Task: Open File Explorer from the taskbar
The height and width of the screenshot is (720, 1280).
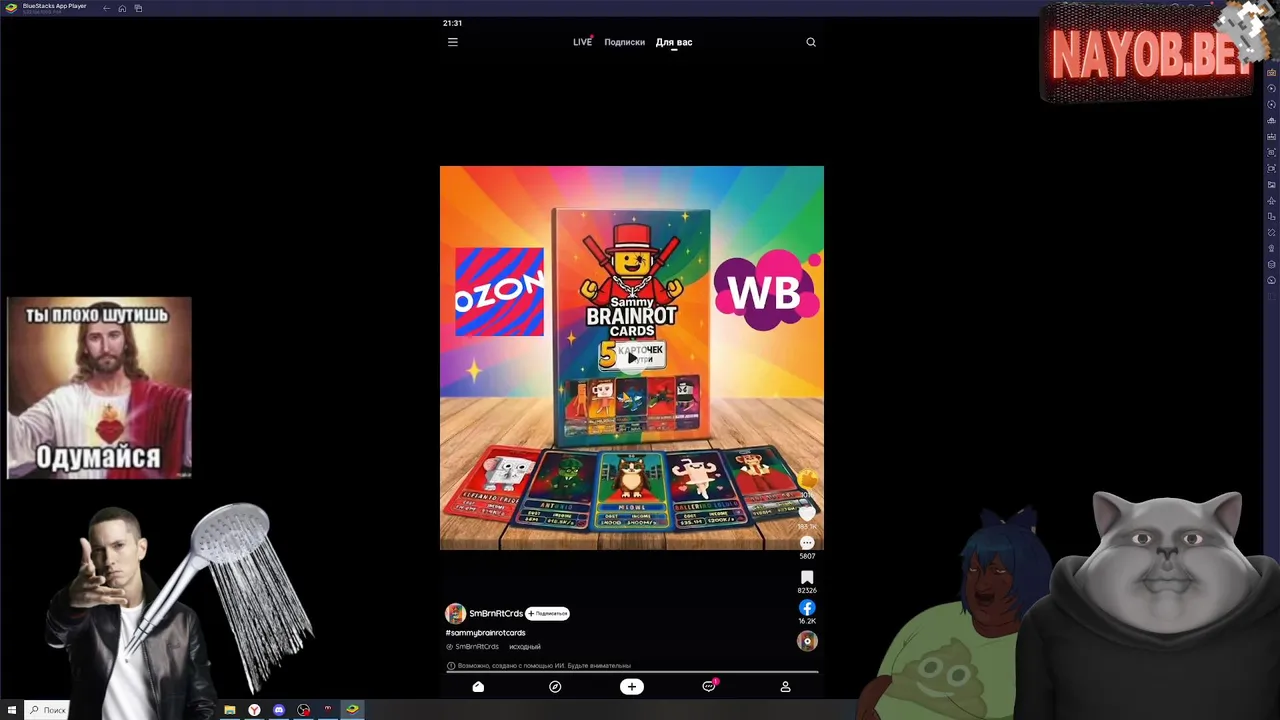Action: coord(230,710)
